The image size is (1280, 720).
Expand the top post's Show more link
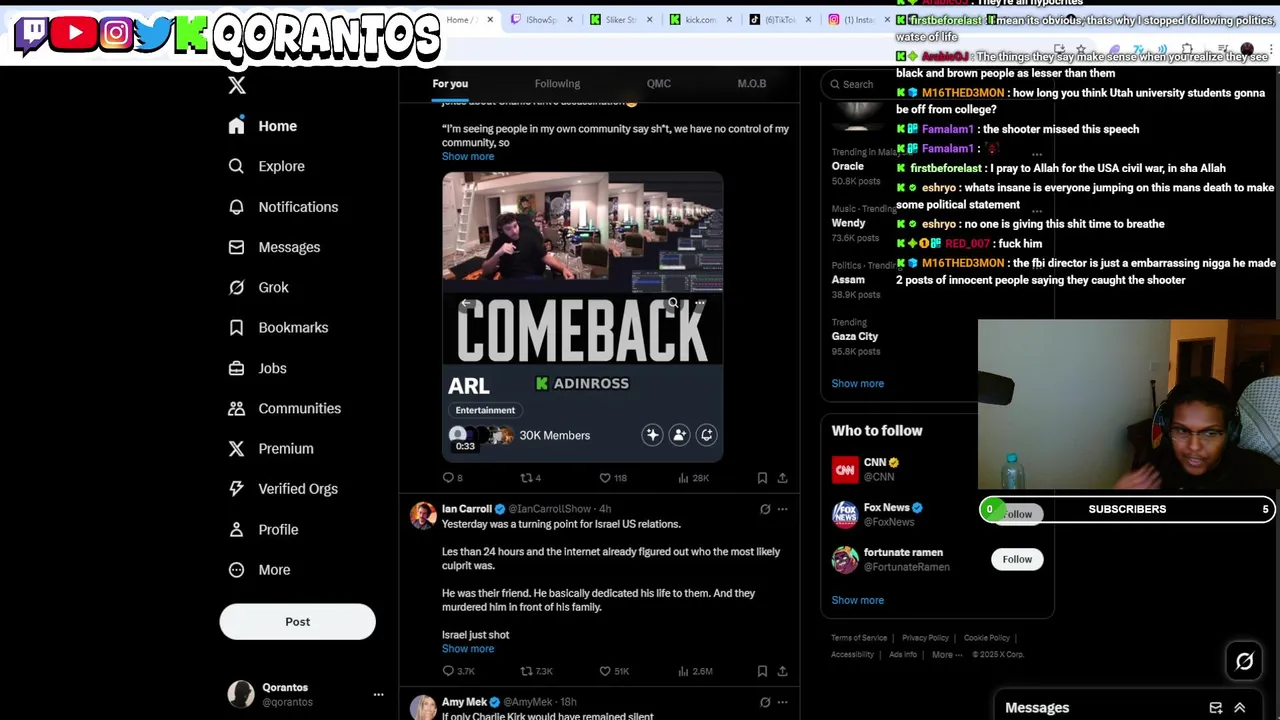click(468, 157)
